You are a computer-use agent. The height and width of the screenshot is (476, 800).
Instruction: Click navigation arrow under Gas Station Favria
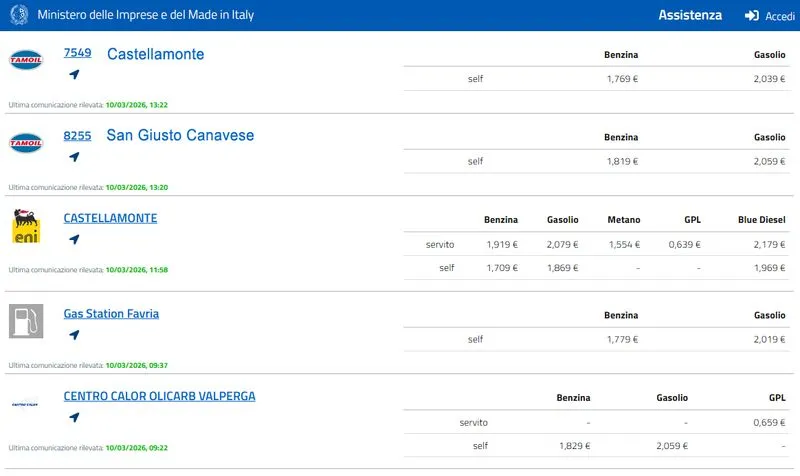point(74,335)
